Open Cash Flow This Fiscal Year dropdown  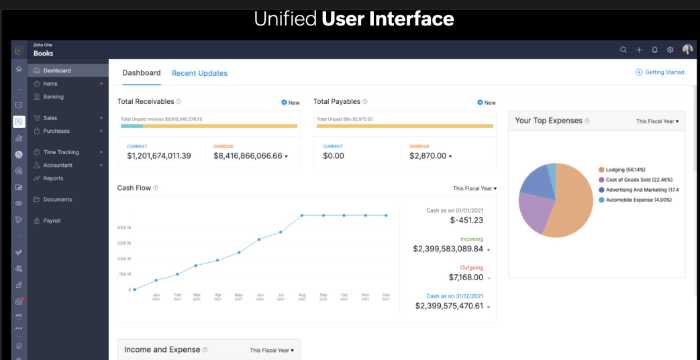pos(475,188)
